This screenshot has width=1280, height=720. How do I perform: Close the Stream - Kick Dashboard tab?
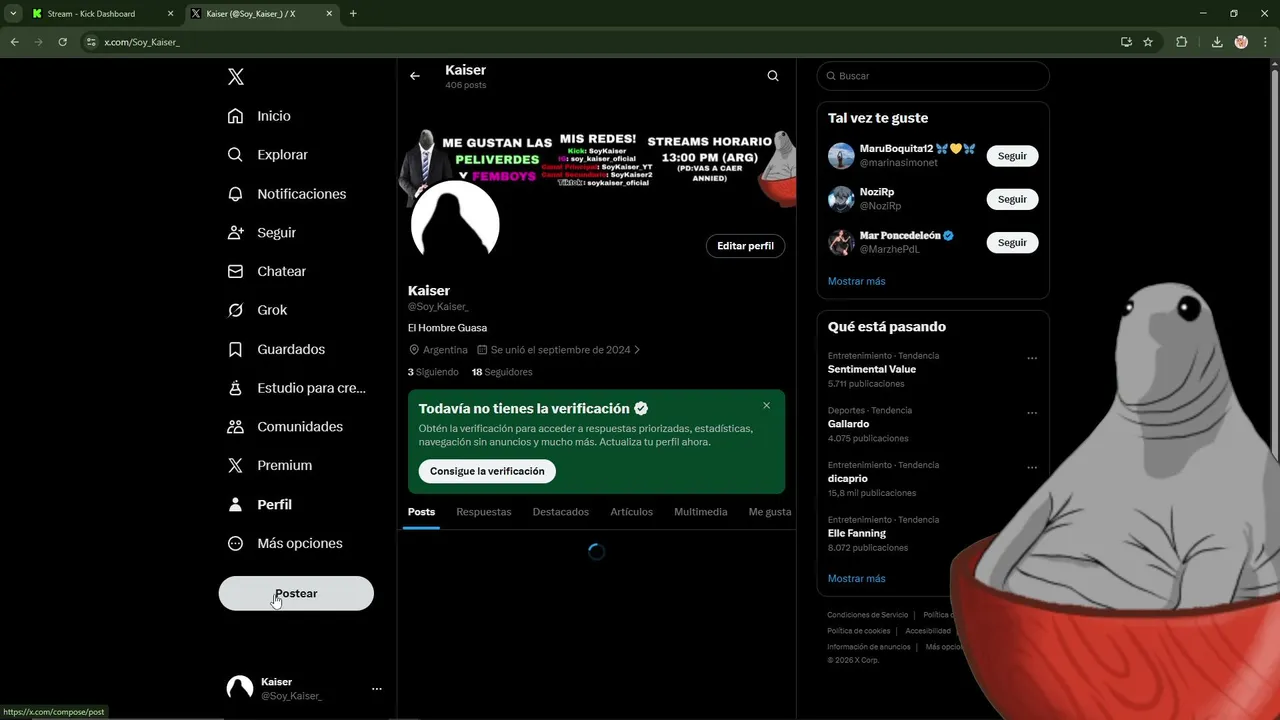(170, 14)
